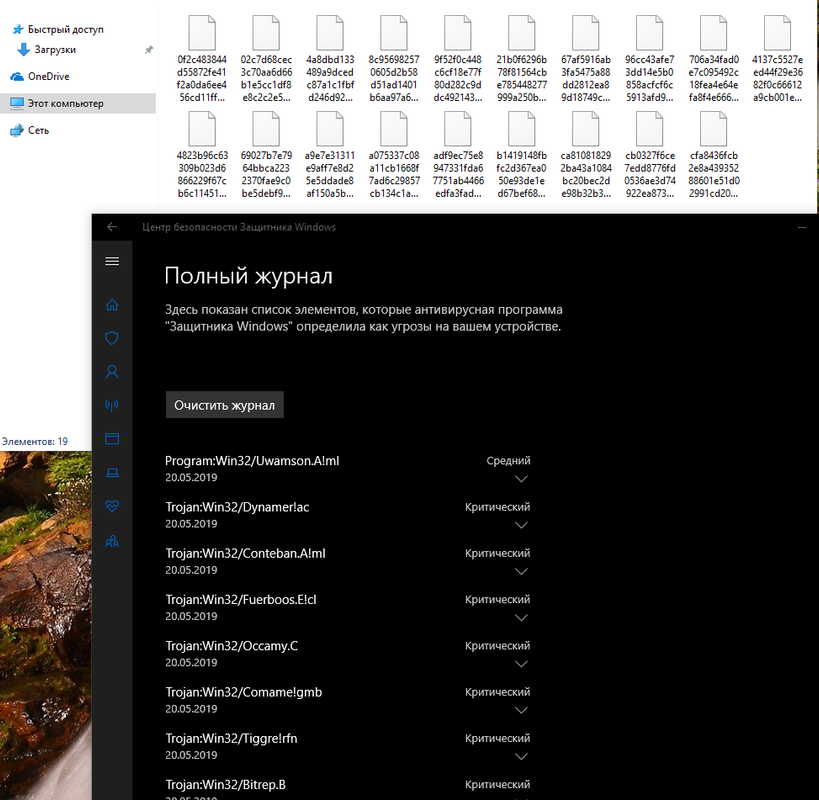819x800 pixels.
Task: Select file cb0327f6ce7edd8776fd in Explorer
Action: click(650, 155)
